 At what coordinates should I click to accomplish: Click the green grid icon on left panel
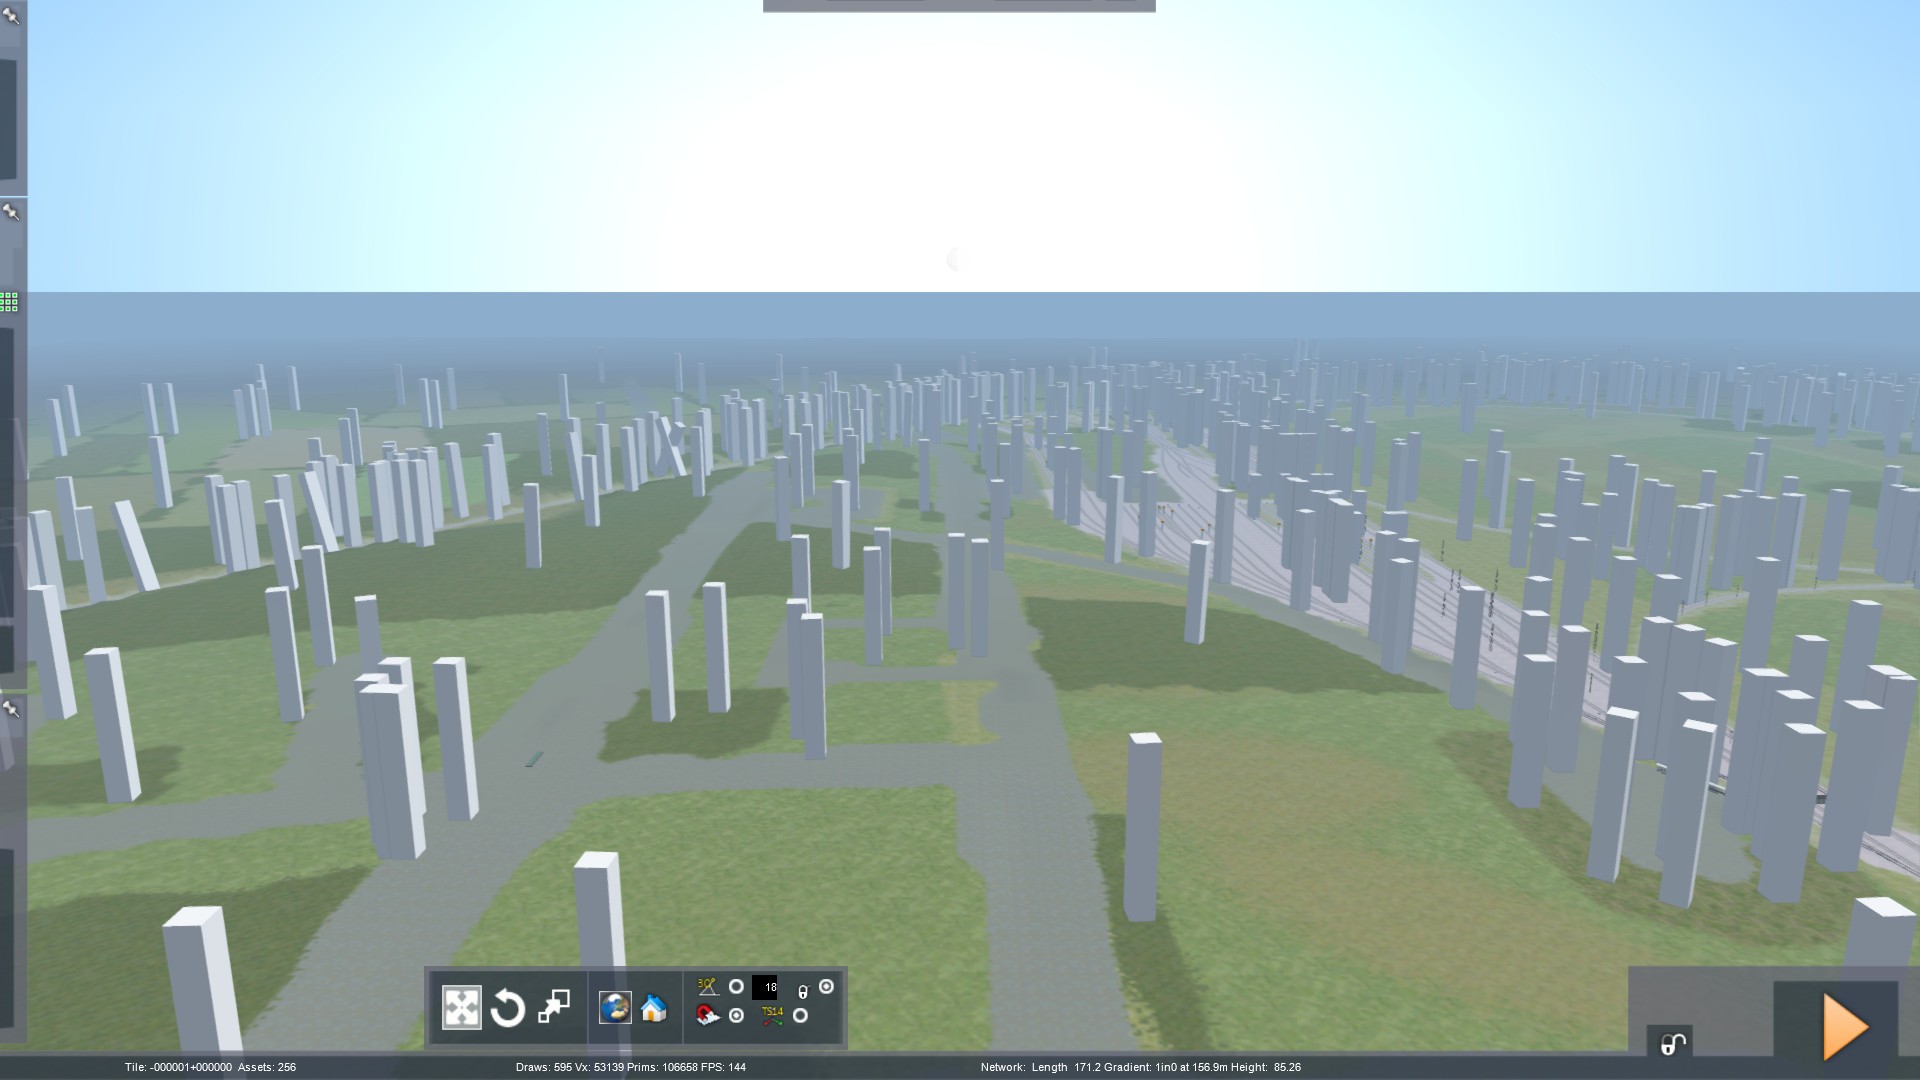click(x=9, y=302)
